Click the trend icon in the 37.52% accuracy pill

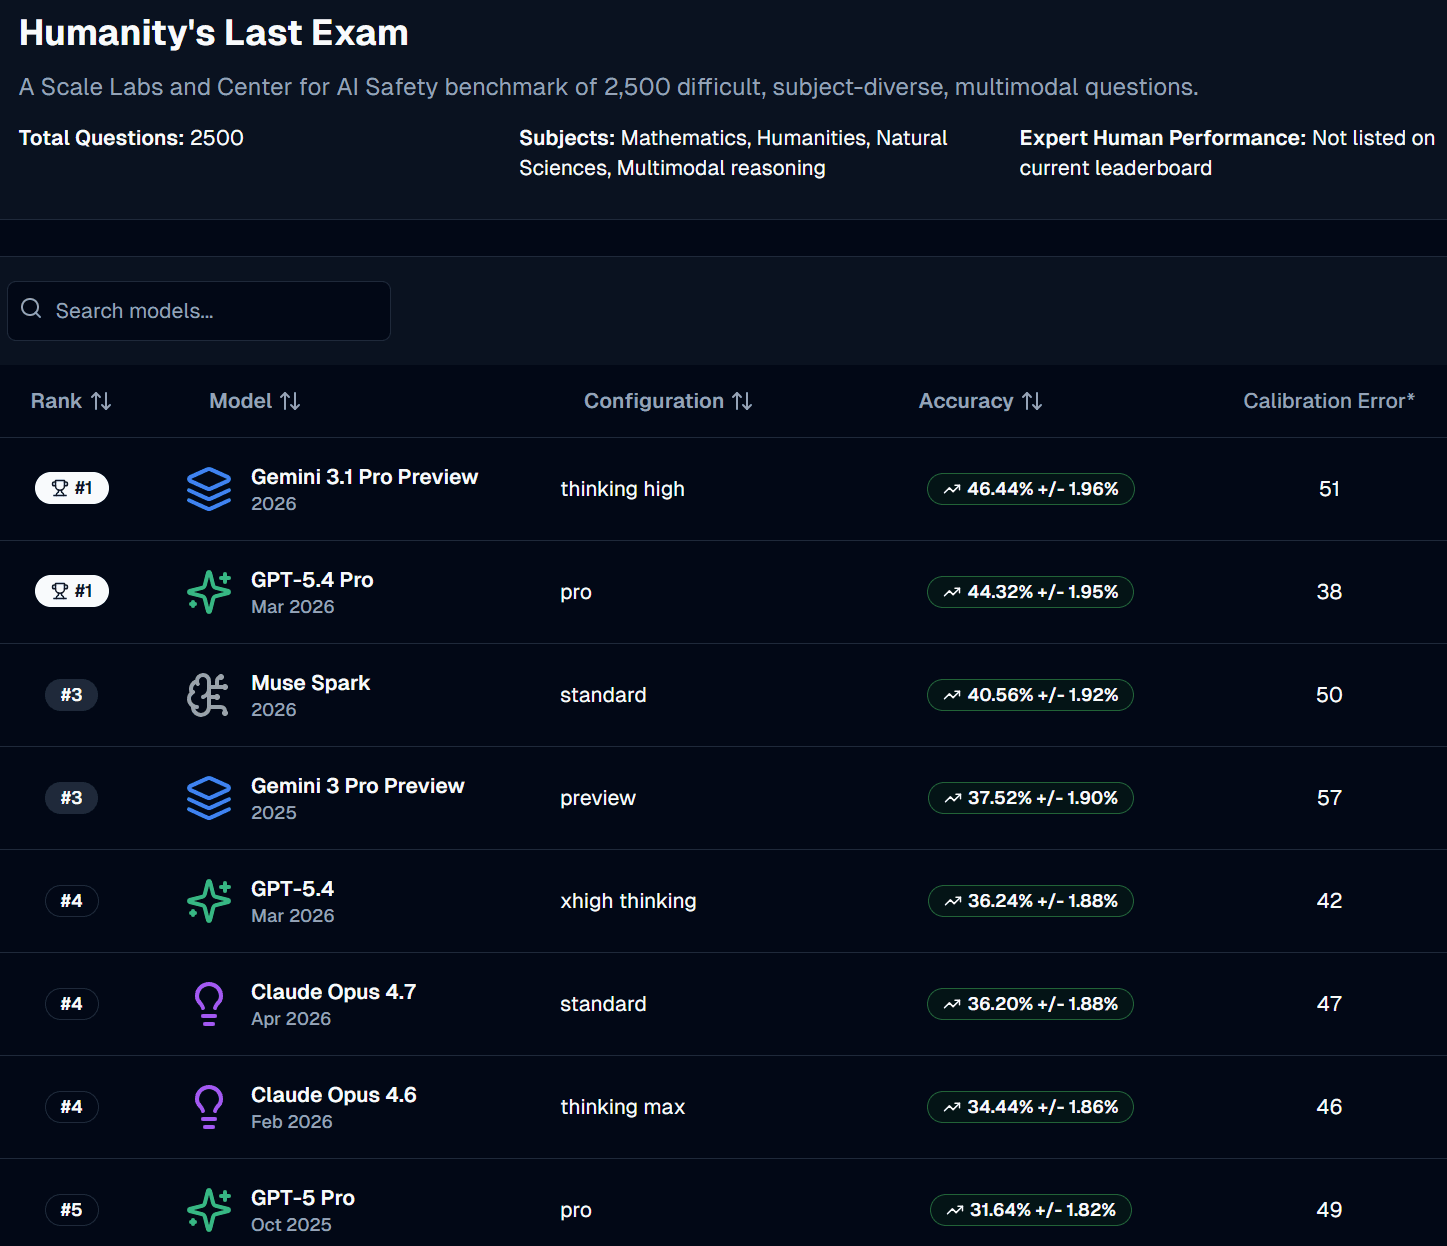click(953, 799)
